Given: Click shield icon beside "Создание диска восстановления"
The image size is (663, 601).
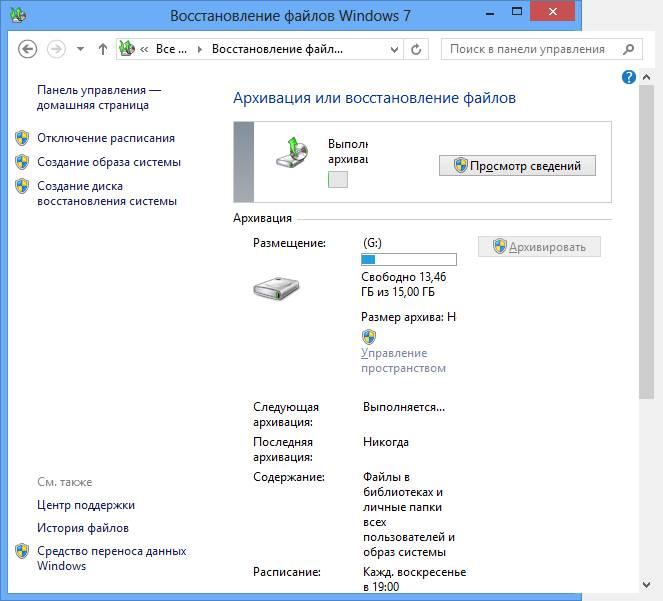Looking at the screenshot, I should click(22, 186).
